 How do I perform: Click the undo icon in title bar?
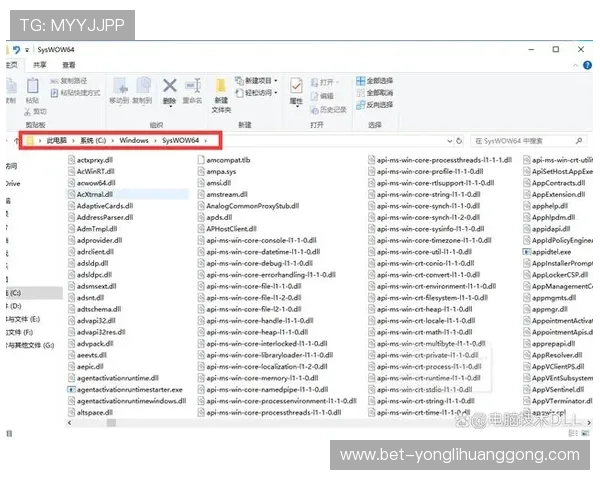pyautogui.click(x=16, y=50)
